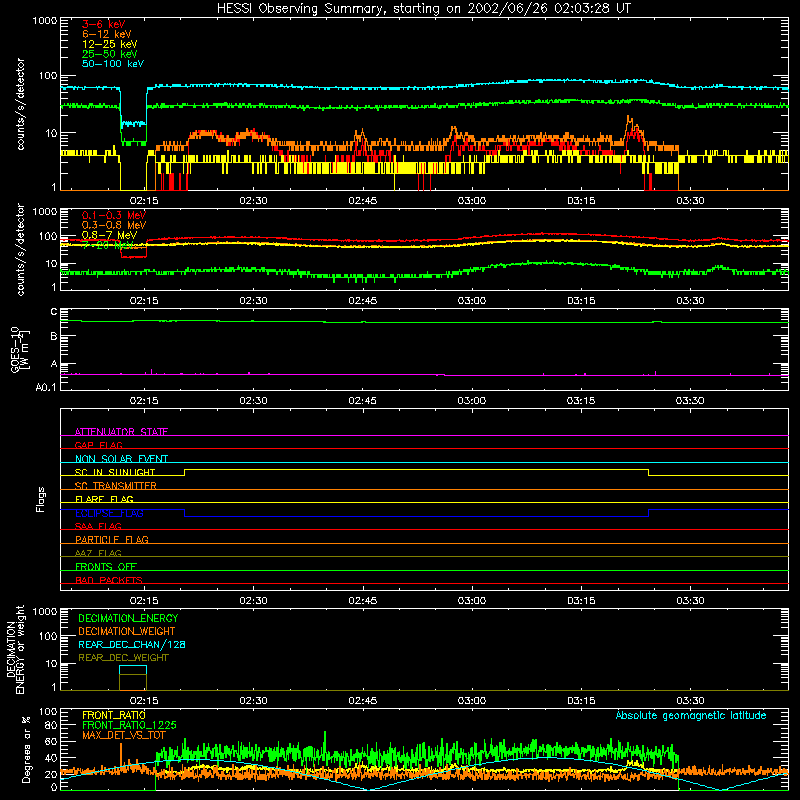Click the ATTENUATOR_STATE flag label
This screenshot has height=800, width=800.
[121, 432]
